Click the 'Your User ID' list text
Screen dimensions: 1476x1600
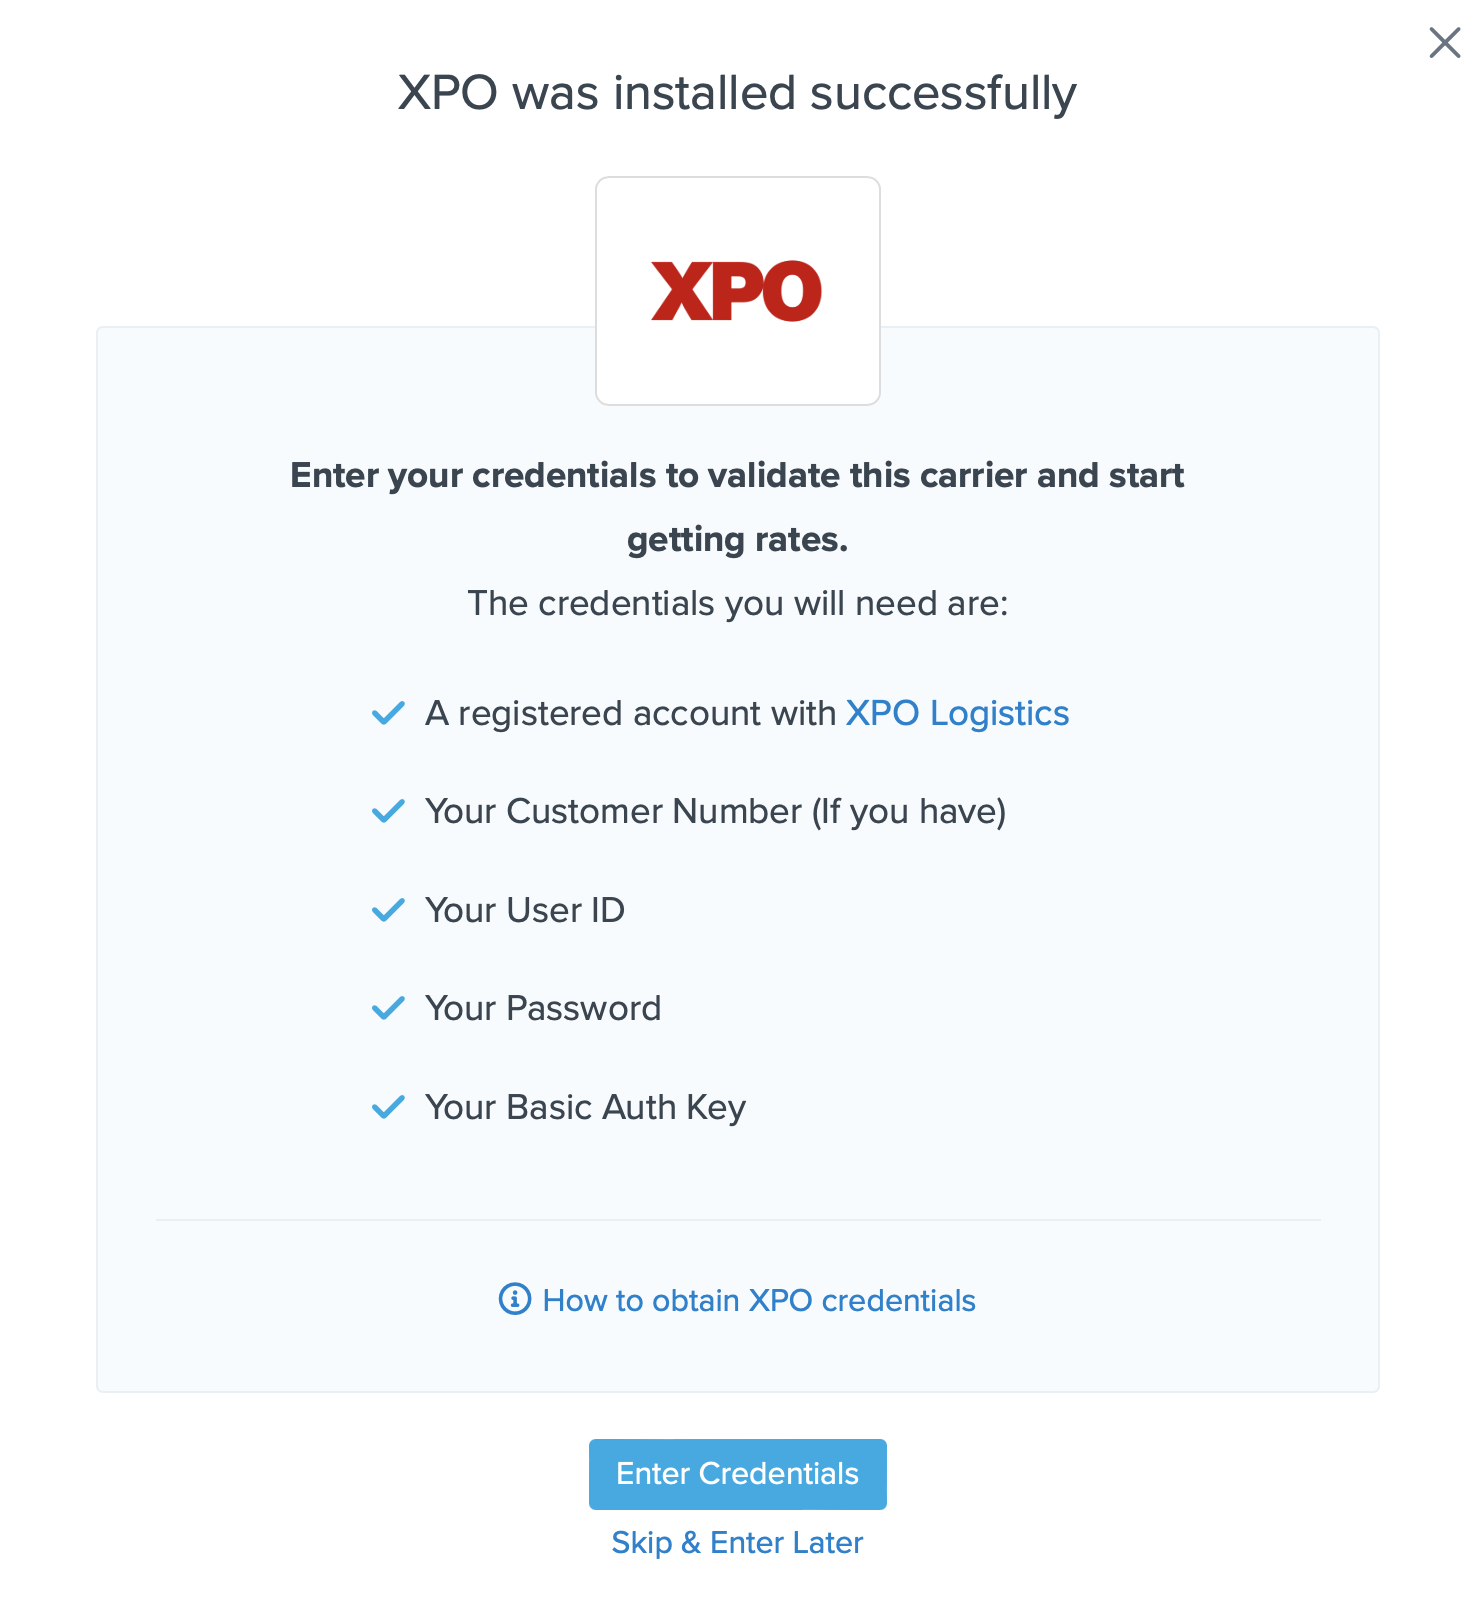(x=525, y=910)
